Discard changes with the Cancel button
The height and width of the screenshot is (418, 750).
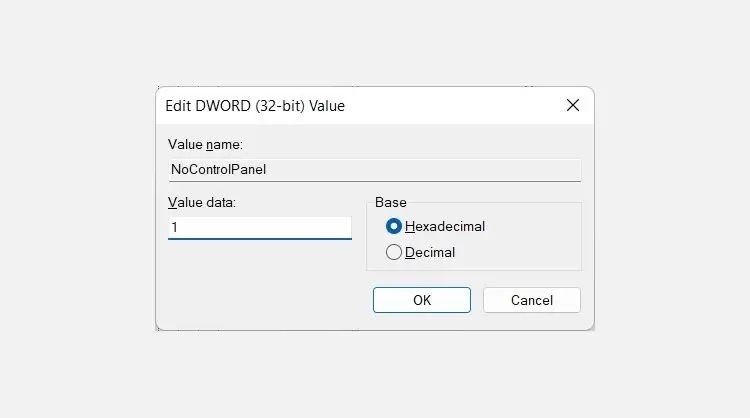(x=532, y=300)
